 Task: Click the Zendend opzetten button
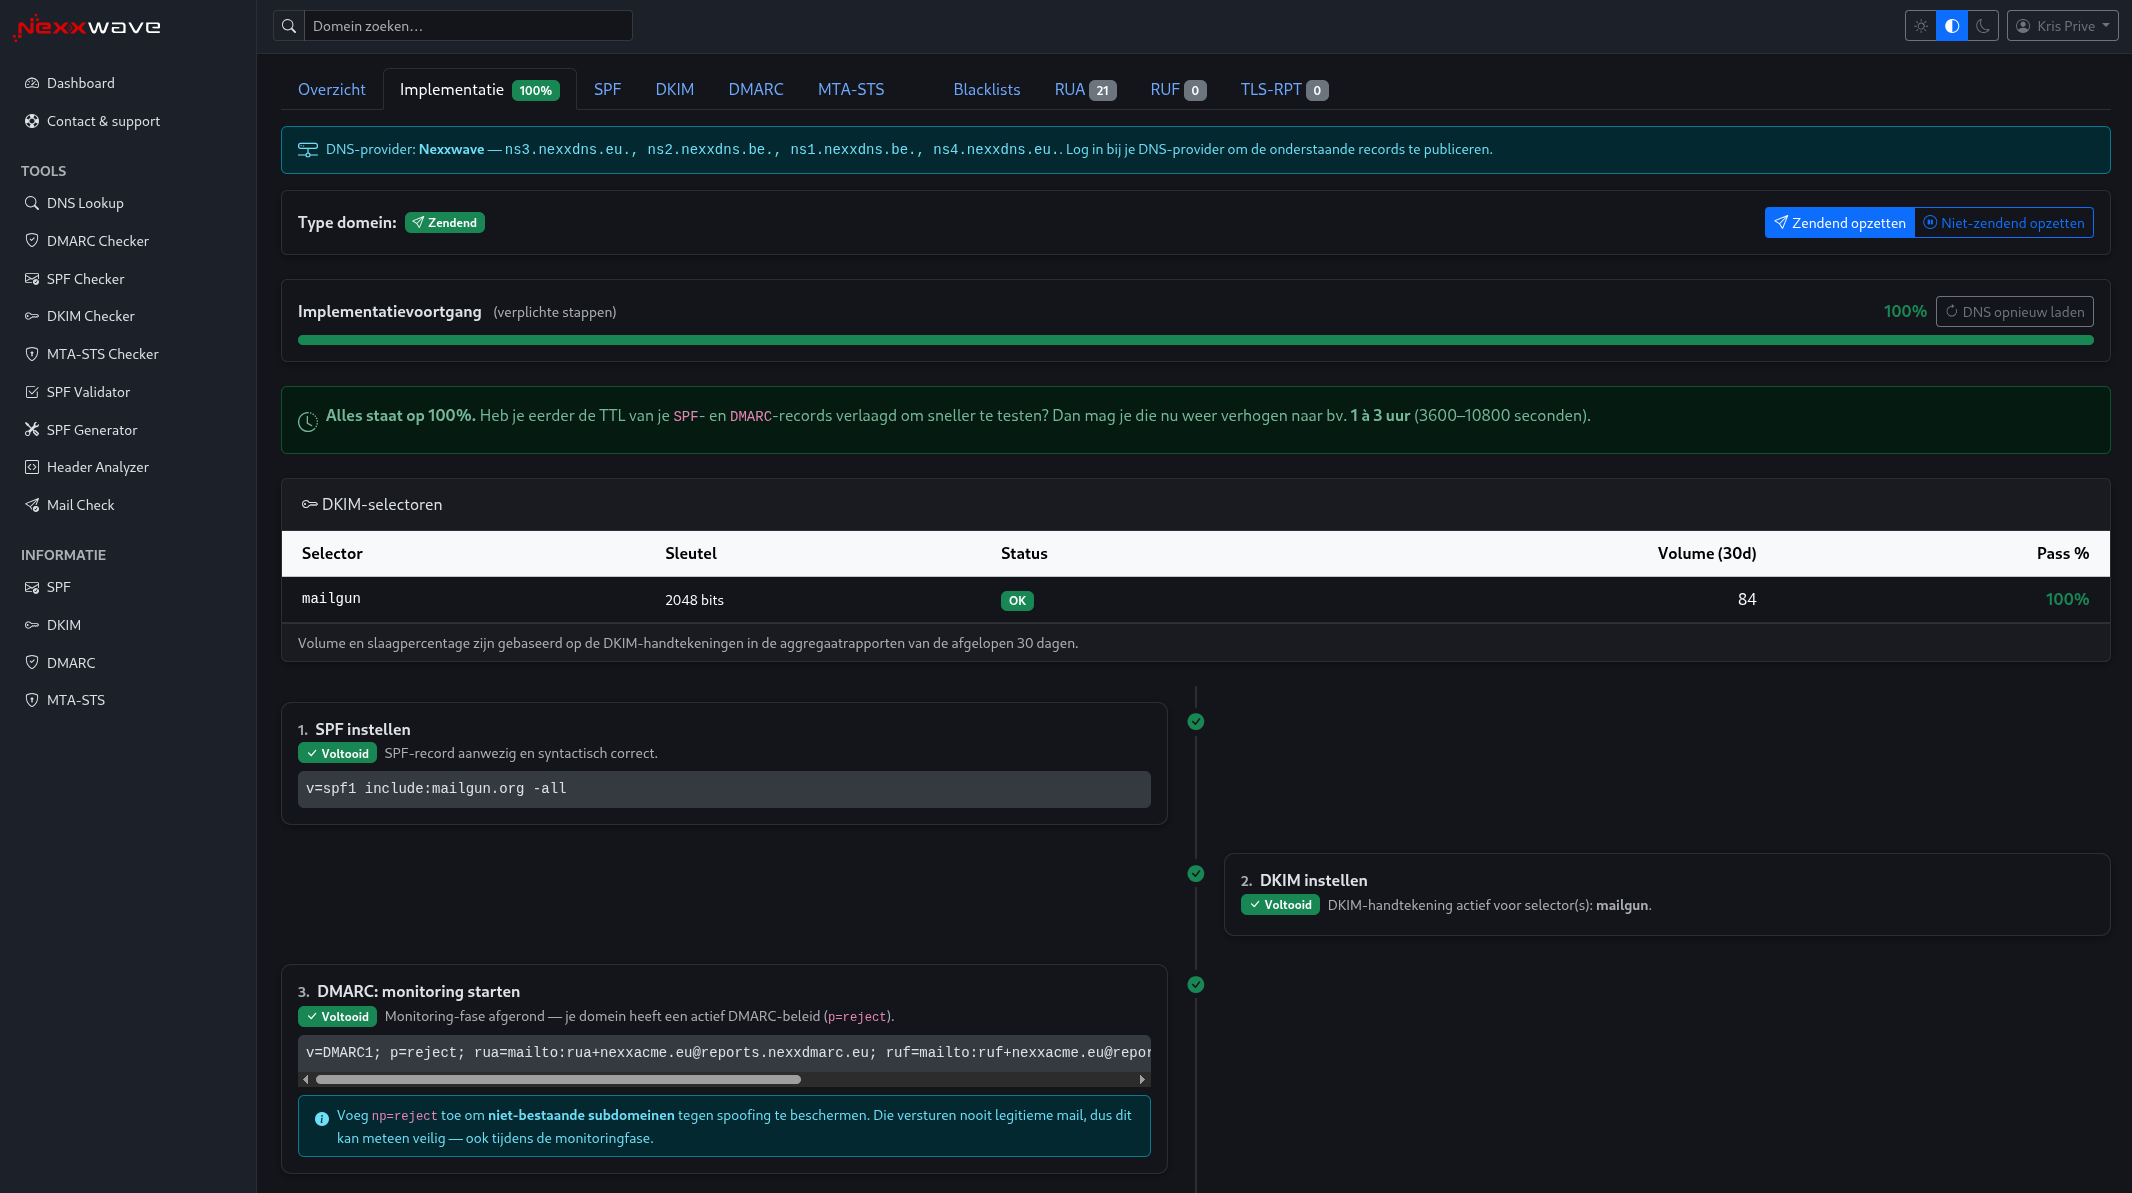tap(1840, 222)
